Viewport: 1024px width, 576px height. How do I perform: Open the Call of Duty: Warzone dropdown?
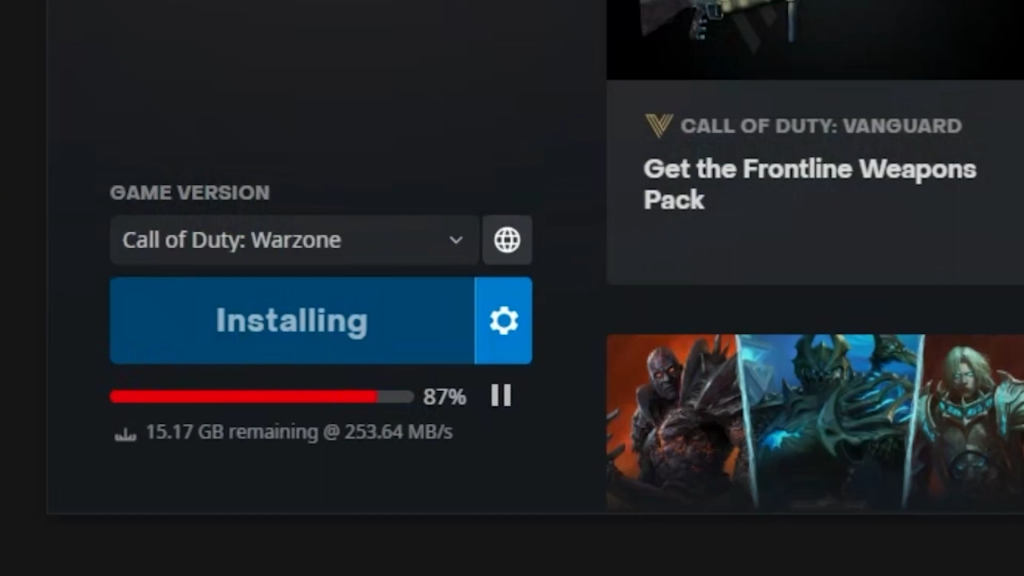pyautogui.click(x=295, y=240)
